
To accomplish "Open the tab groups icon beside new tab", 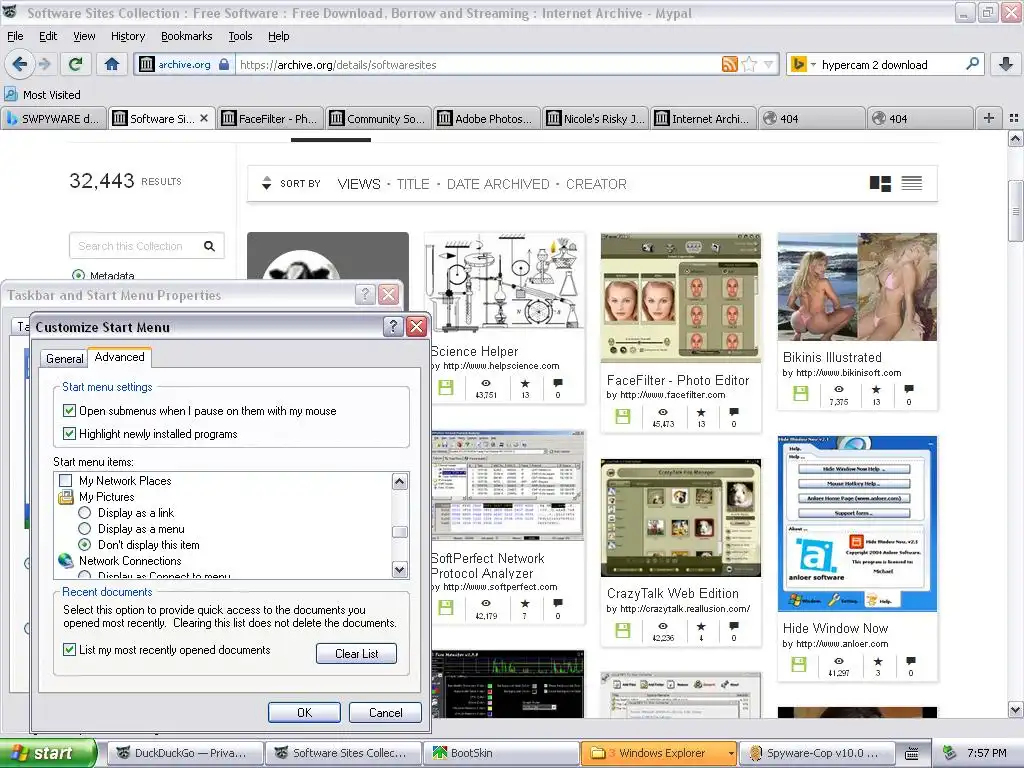I will pos(1014,118).
